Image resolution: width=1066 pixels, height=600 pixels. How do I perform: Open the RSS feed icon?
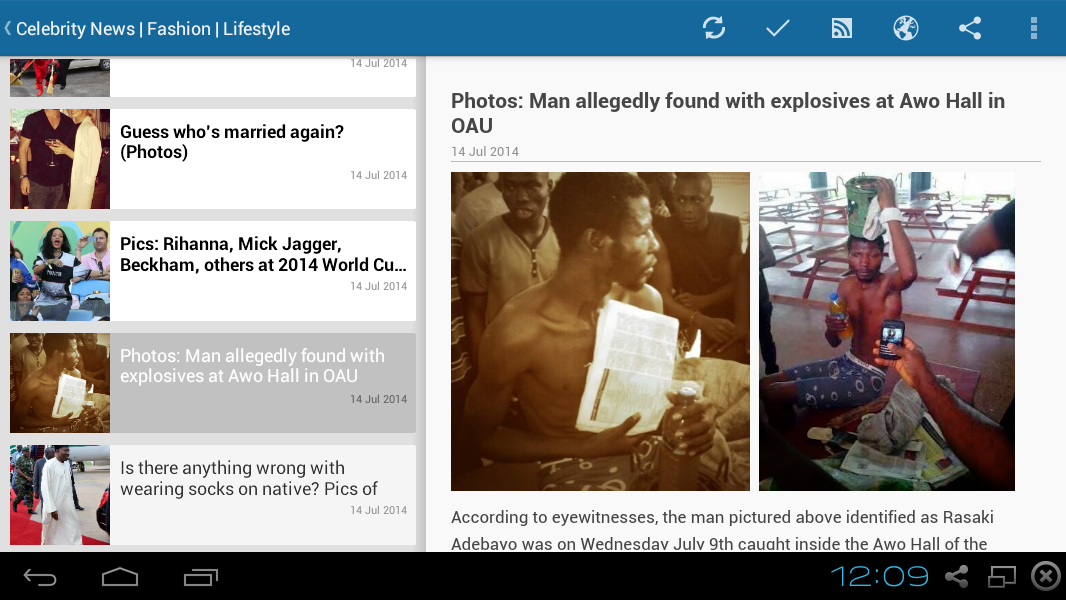tap(842, 29)
